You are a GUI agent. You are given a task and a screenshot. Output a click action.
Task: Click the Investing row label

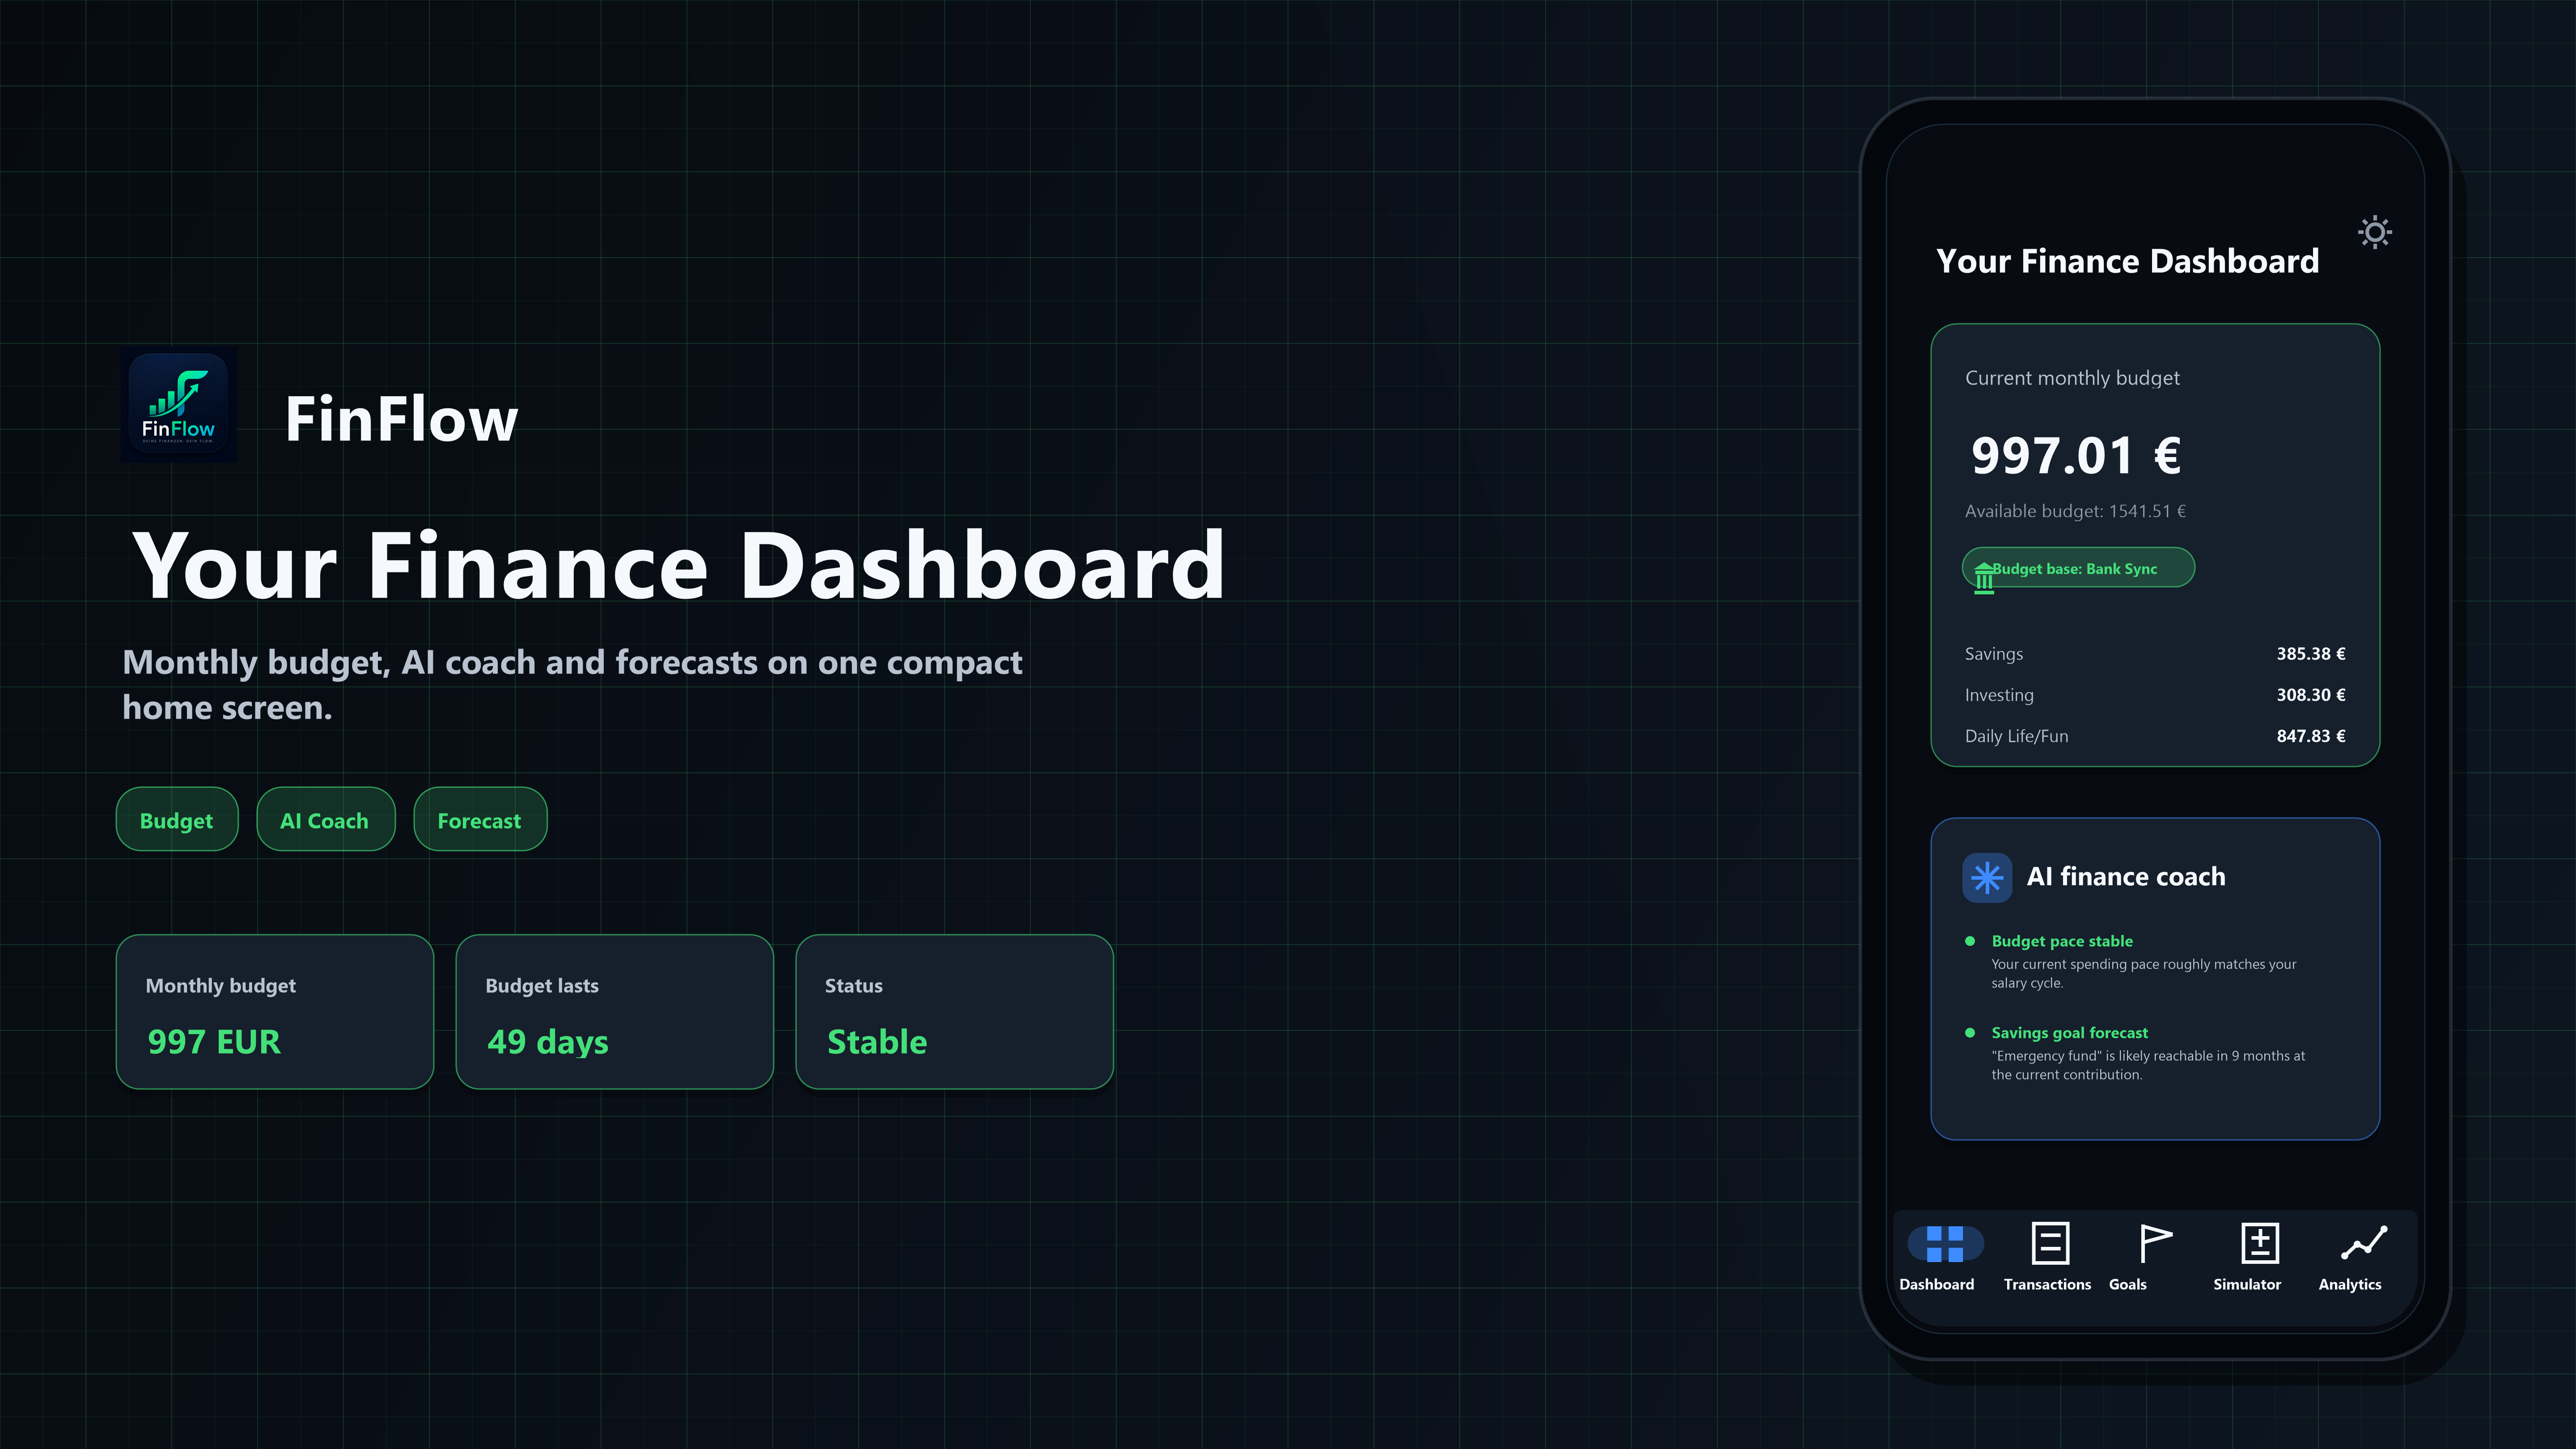point(1999,695)
